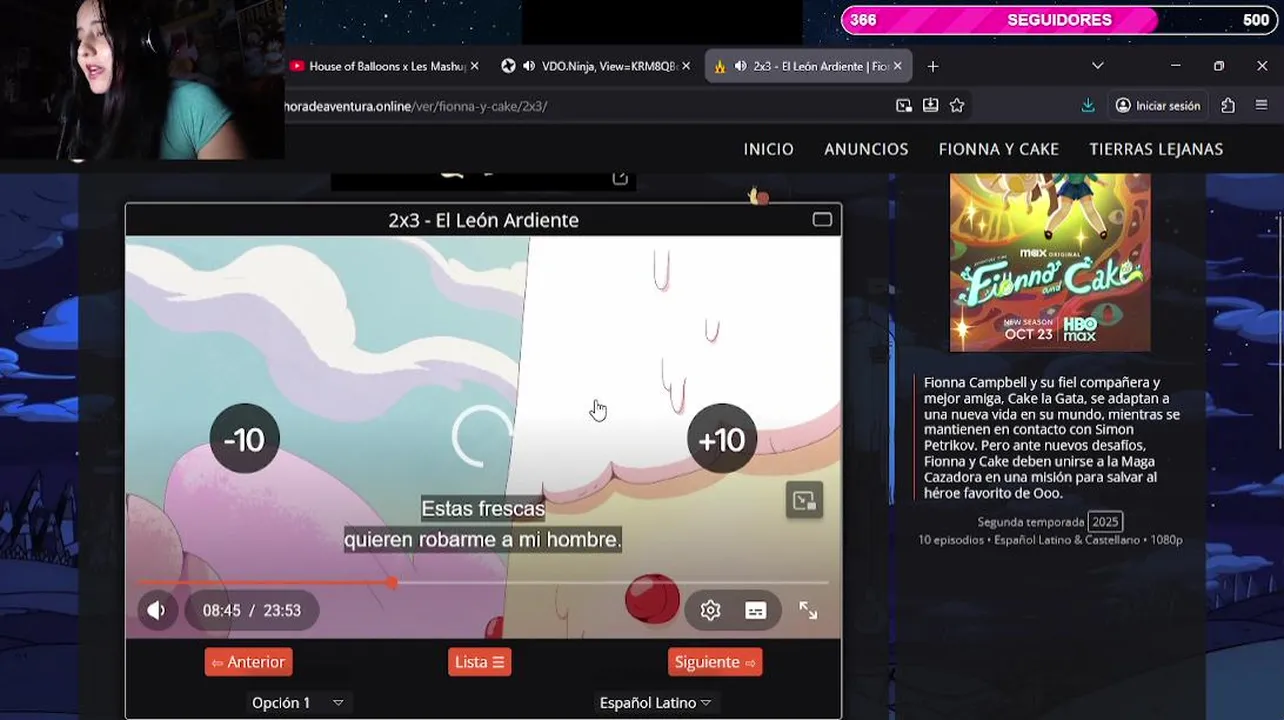This screenshot has width=1284, height=720.
Task: Expand the Opción 1 server dropdown
Action: pos(297,703)
